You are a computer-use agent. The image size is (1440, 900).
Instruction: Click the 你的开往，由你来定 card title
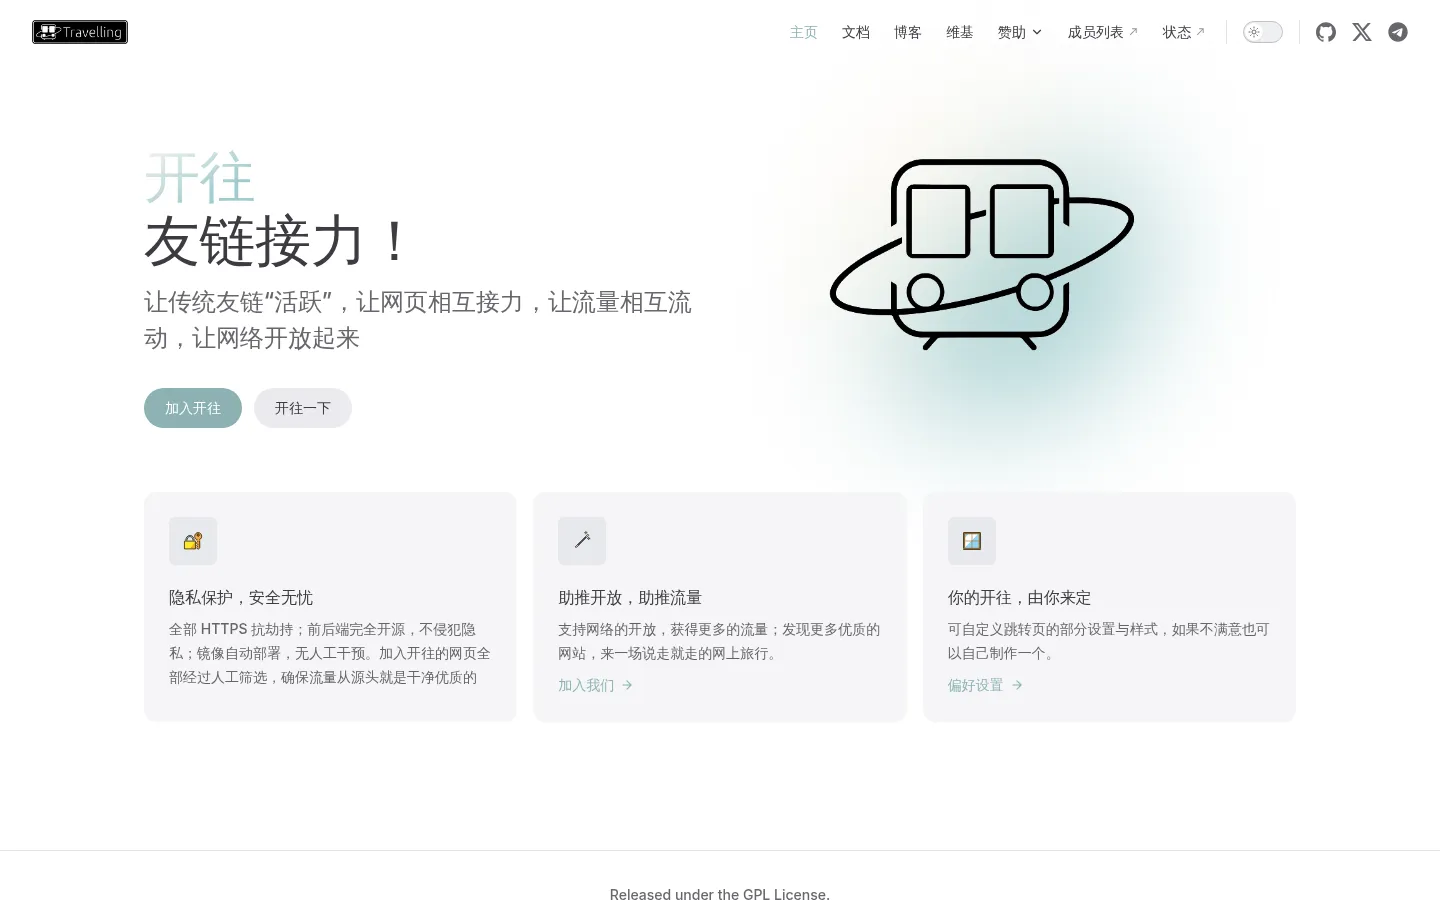pyautogui.click(x=1020, y=597)
